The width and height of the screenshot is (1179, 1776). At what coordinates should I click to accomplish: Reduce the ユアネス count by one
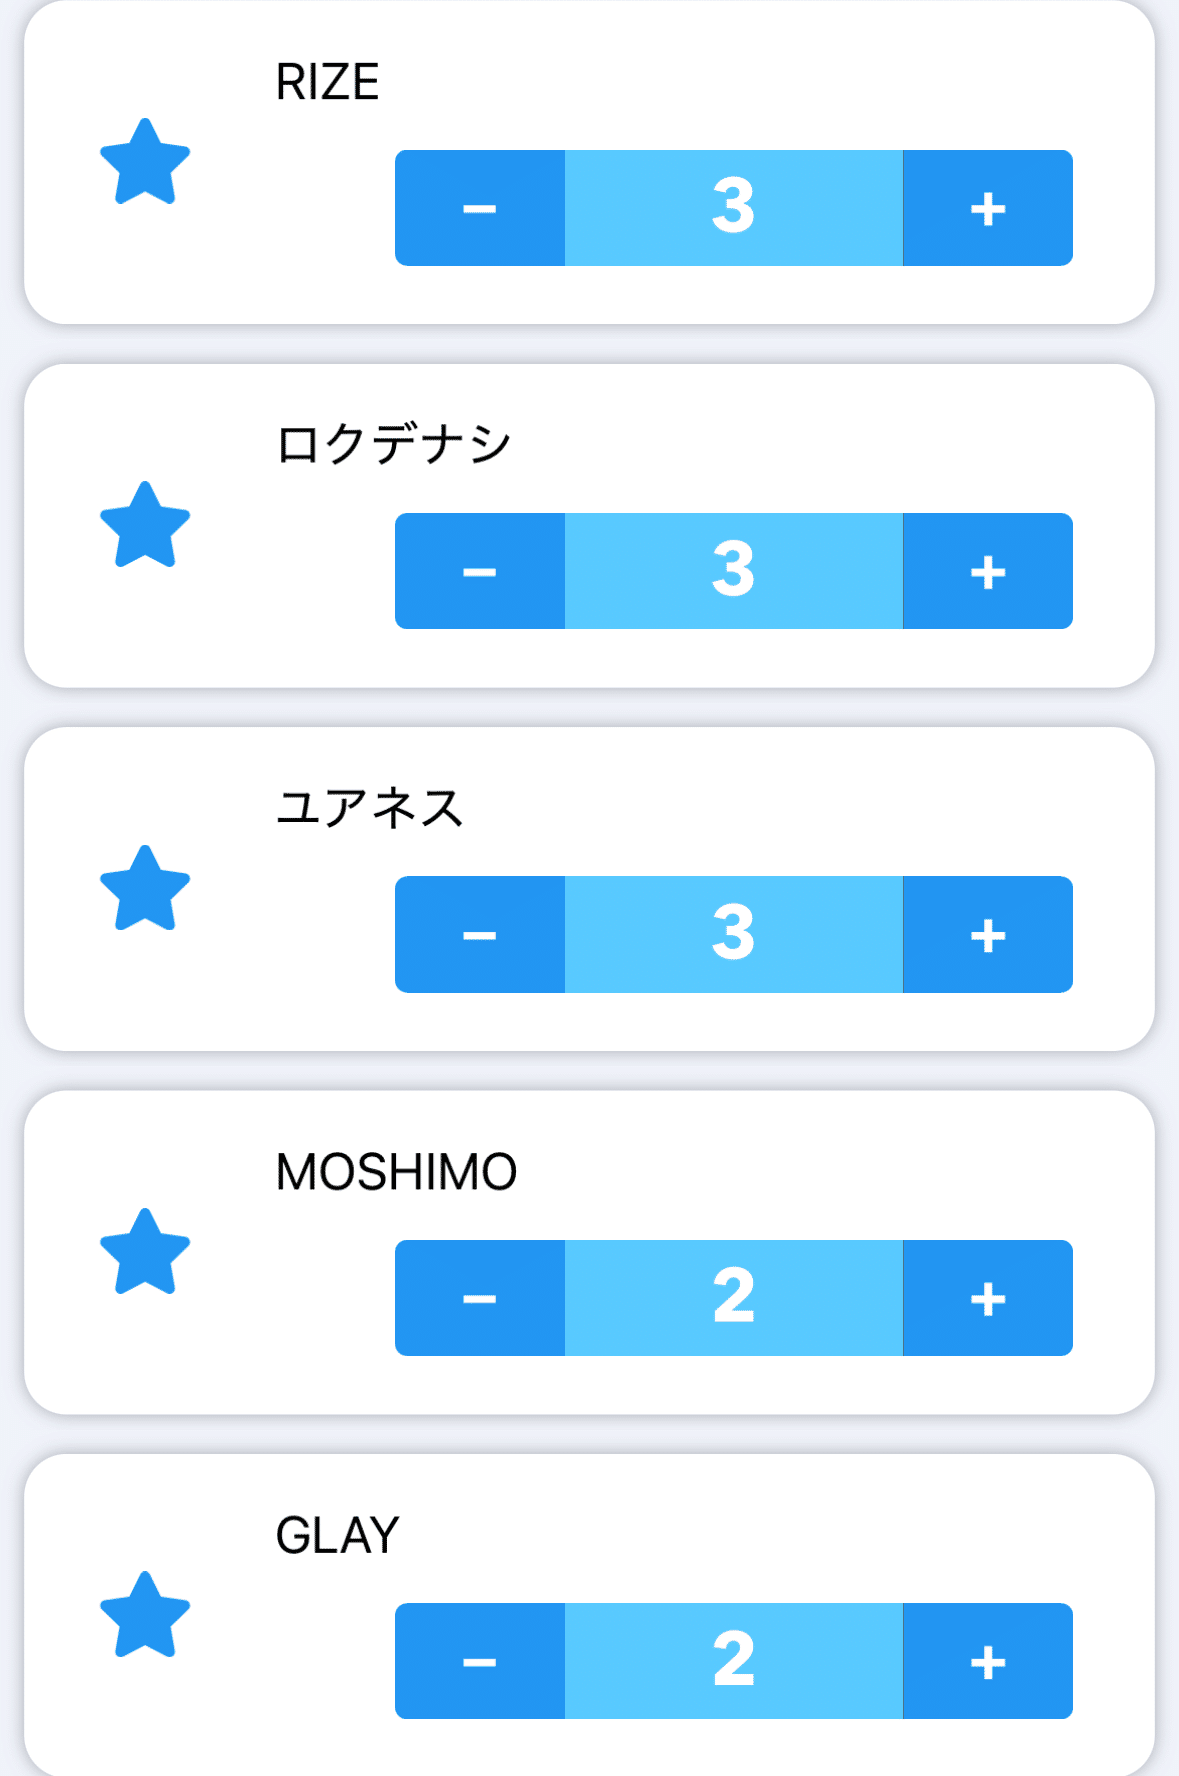tap(480, 934)
